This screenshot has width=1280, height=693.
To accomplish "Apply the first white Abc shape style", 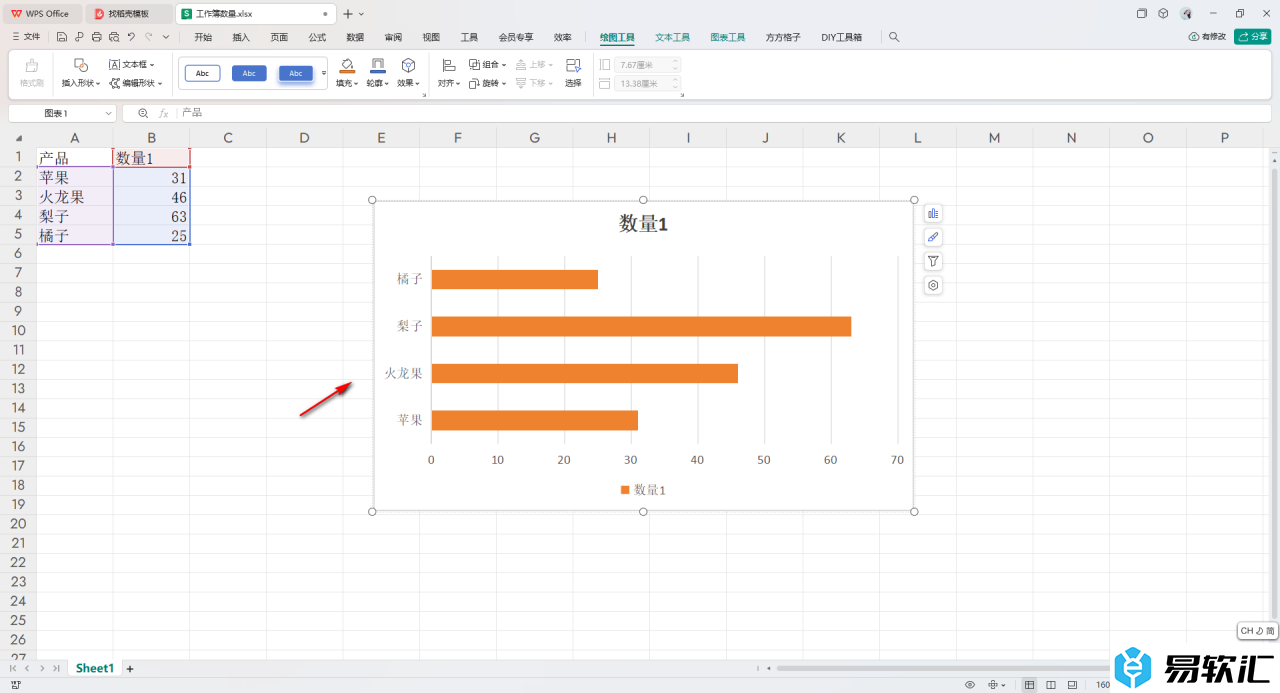I will coord(202,73).
